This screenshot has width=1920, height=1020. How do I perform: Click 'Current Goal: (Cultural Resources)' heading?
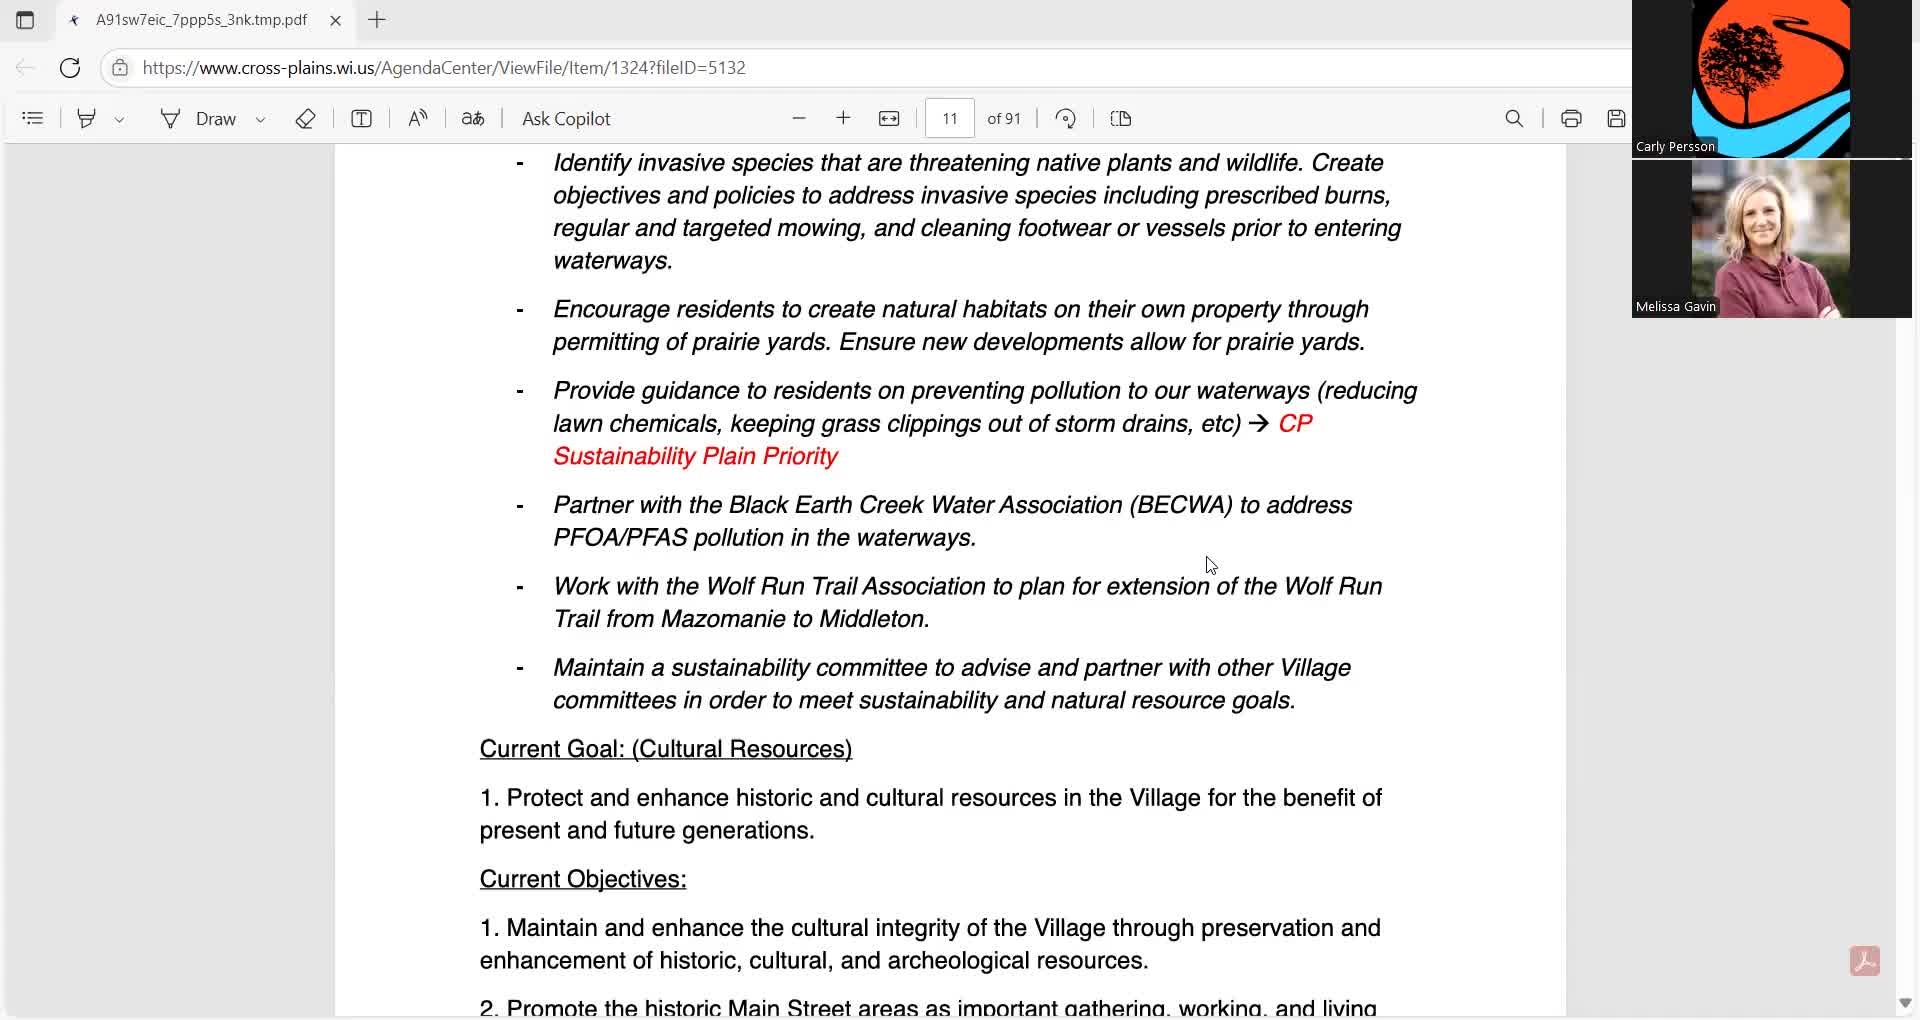tap(666, 749)
